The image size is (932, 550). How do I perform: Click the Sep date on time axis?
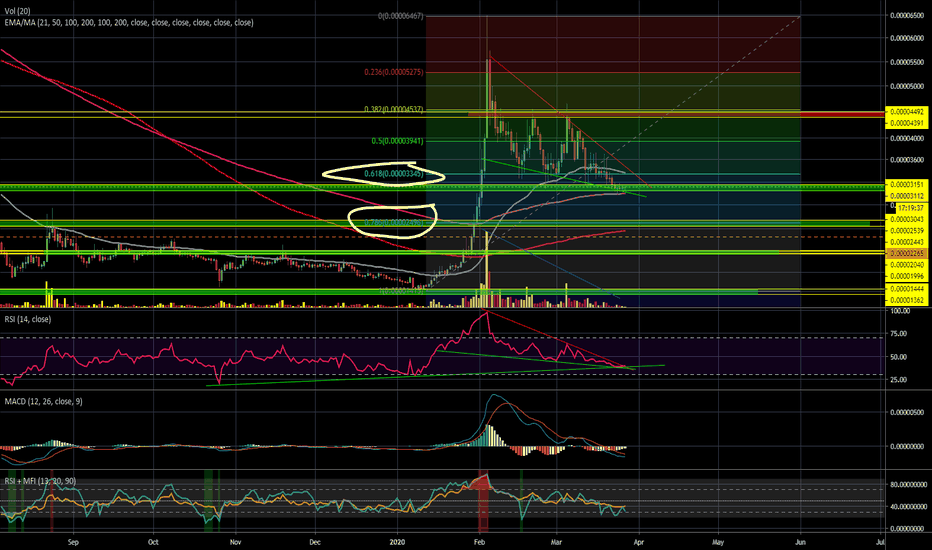(x=73, y=542)
